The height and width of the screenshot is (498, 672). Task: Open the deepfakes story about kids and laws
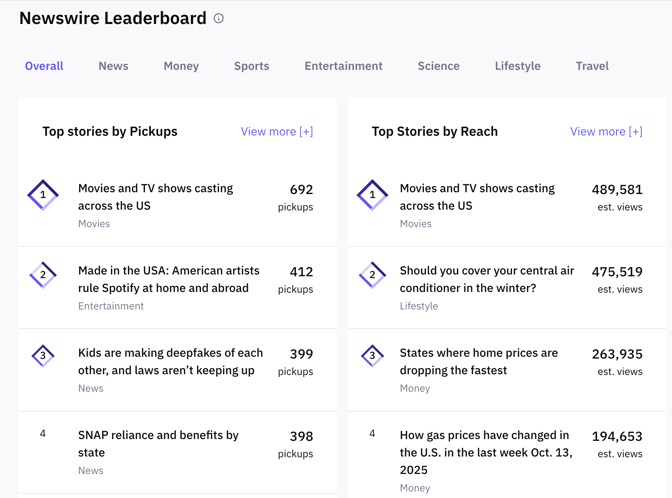(170, 362)
